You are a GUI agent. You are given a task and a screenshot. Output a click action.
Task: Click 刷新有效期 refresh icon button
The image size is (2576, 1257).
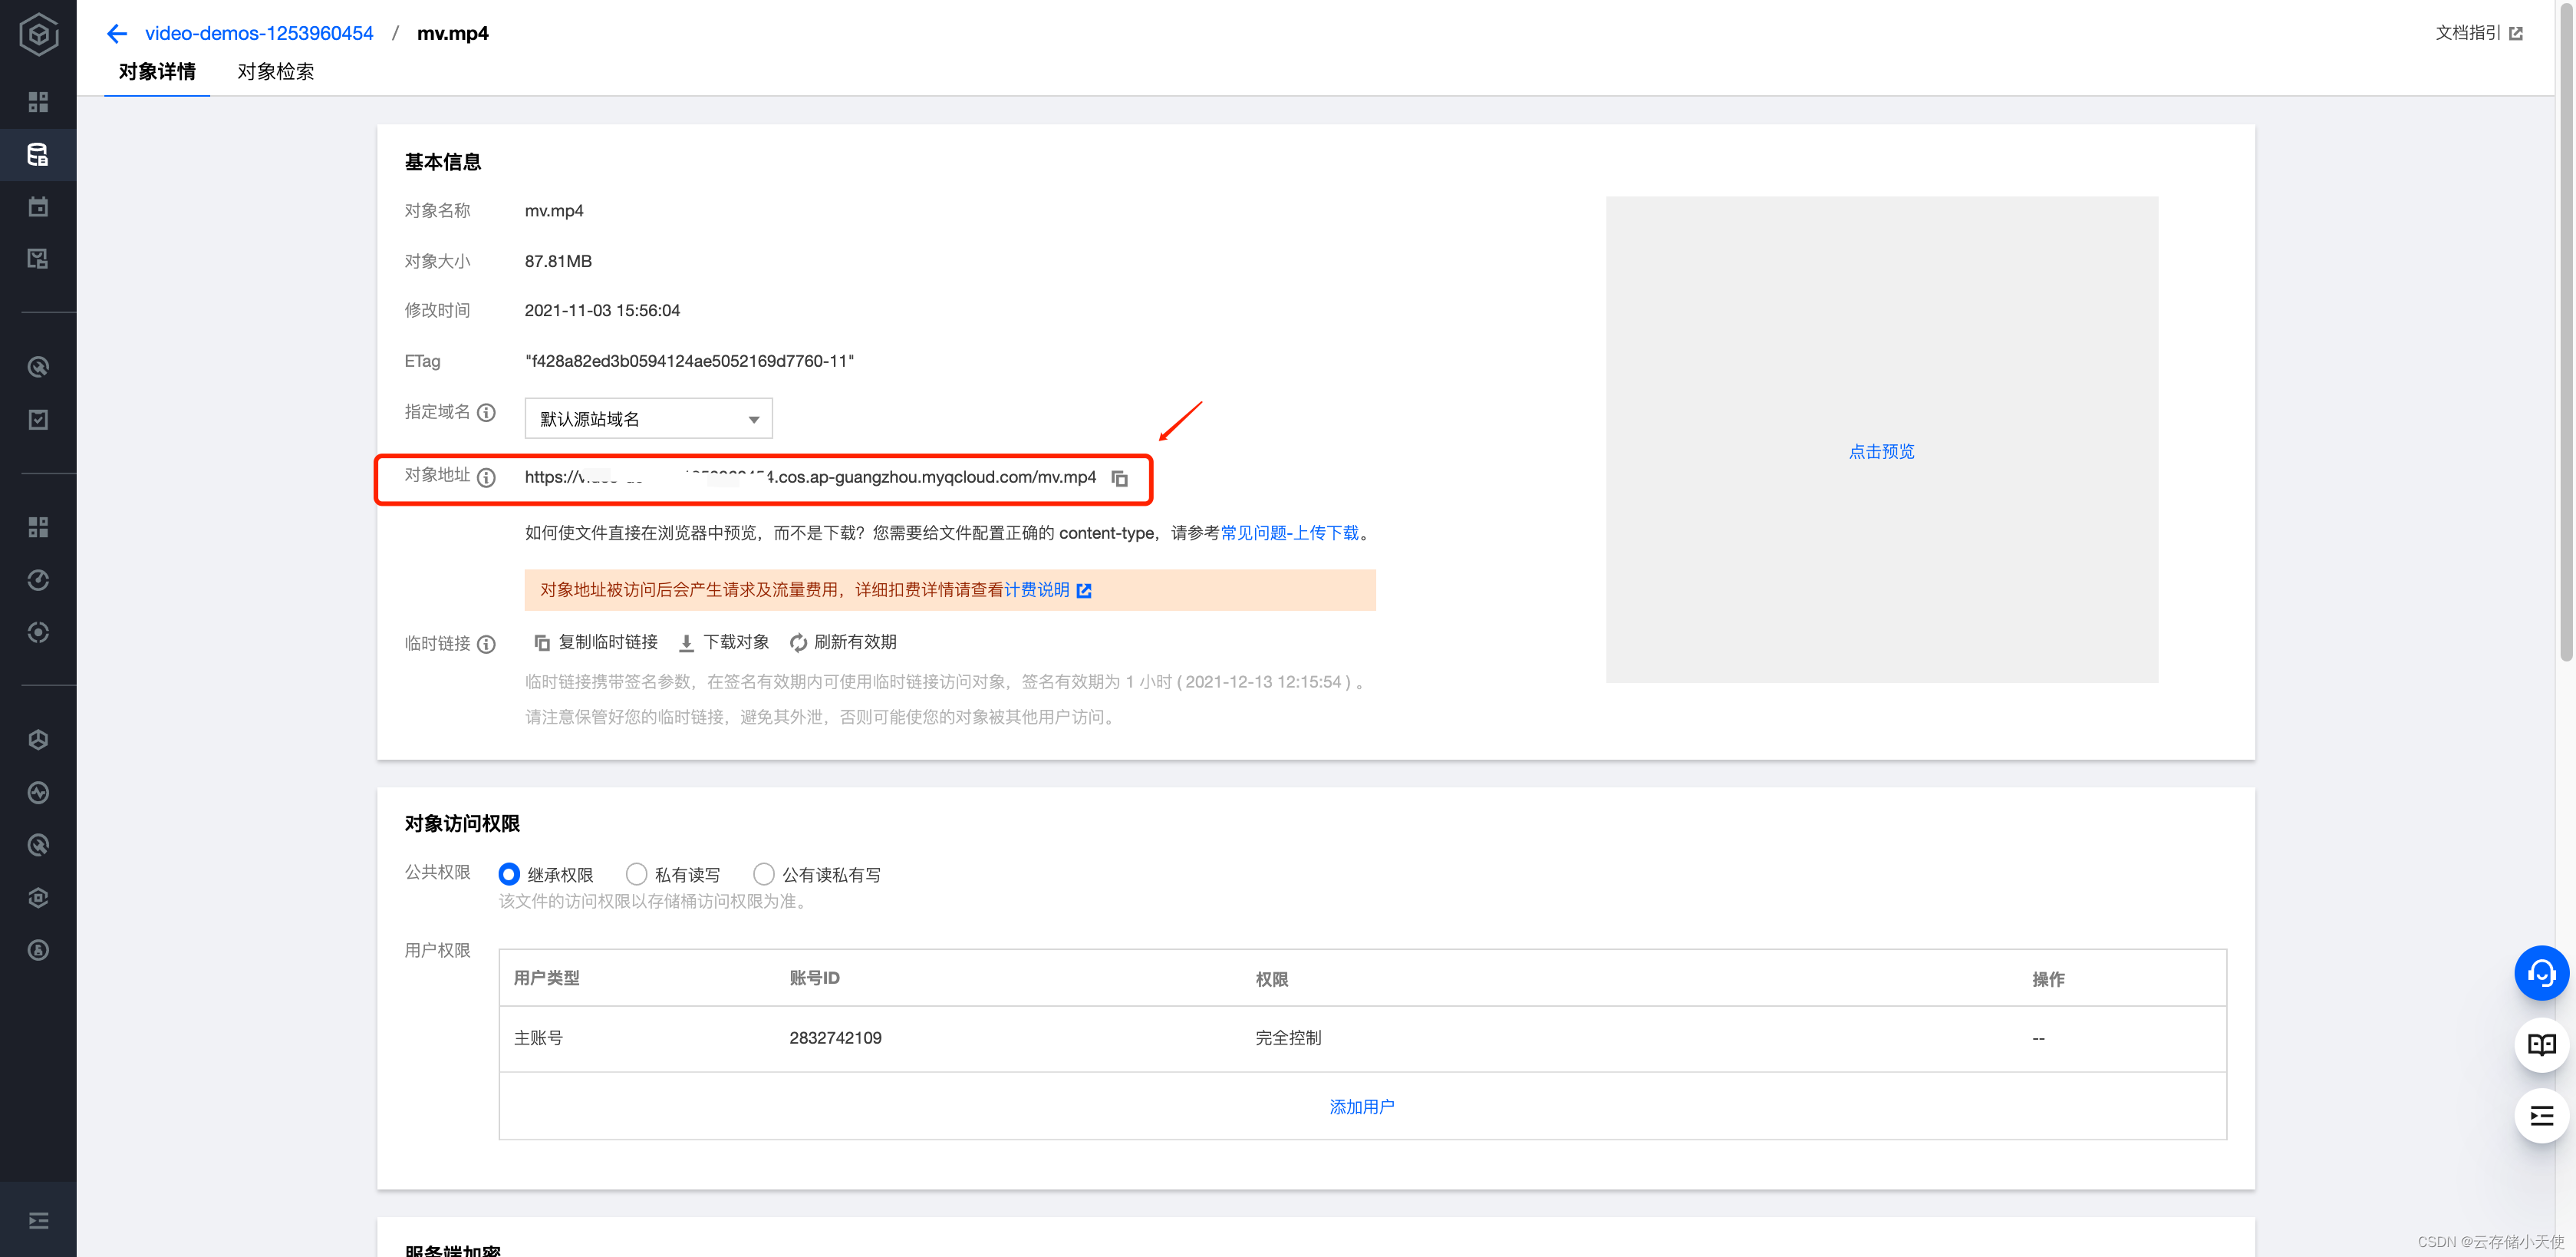click(843, 642)
